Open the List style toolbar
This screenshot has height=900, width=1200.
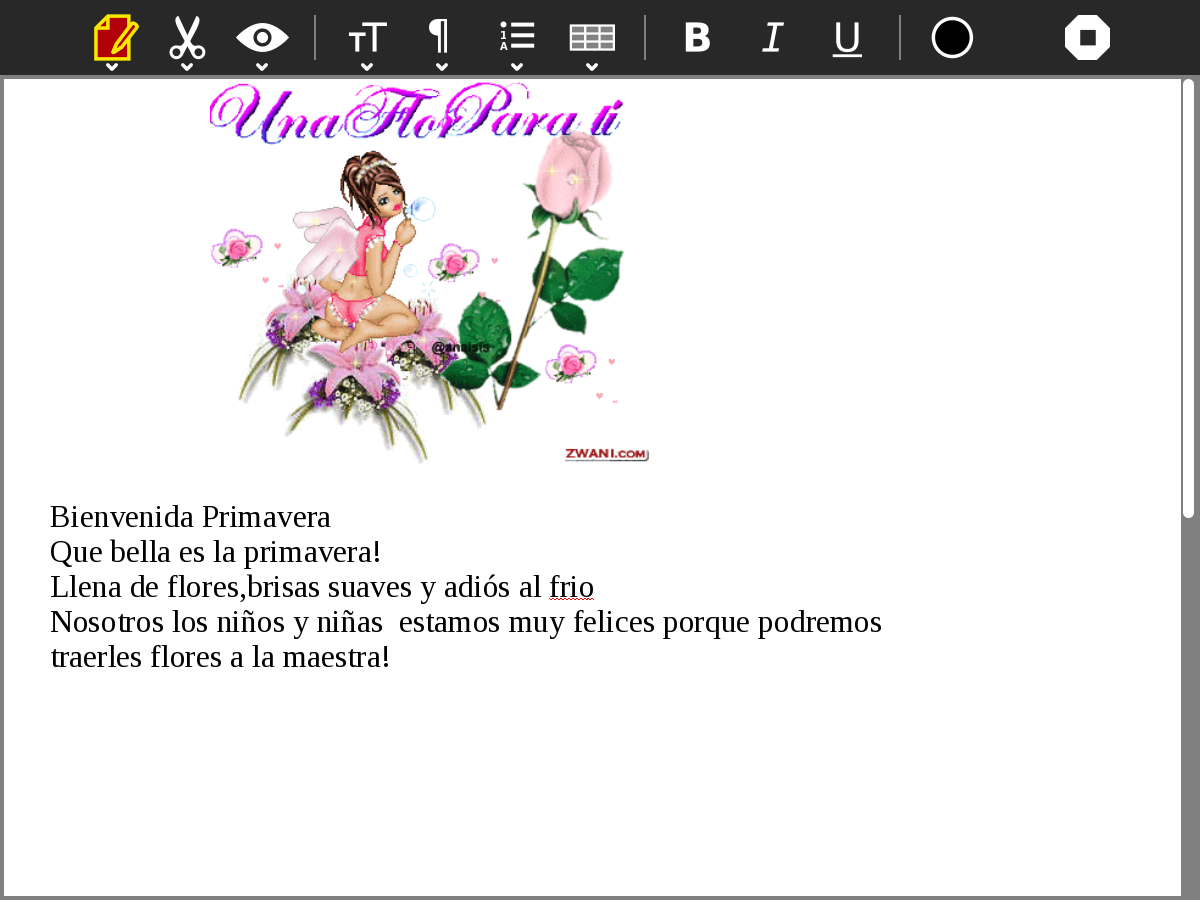pos(517,37)
